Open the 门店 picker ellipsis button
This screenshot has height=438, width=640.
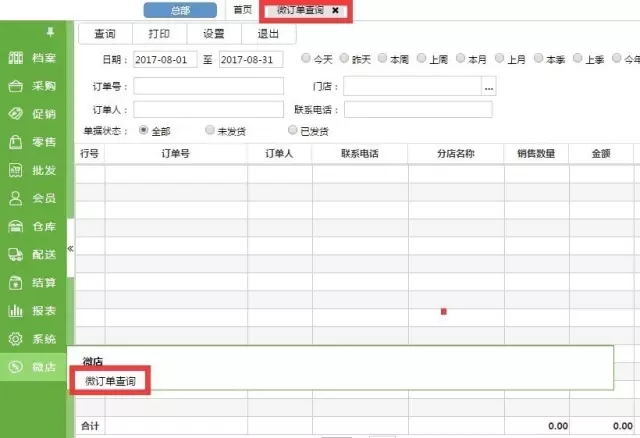point(489,87)
